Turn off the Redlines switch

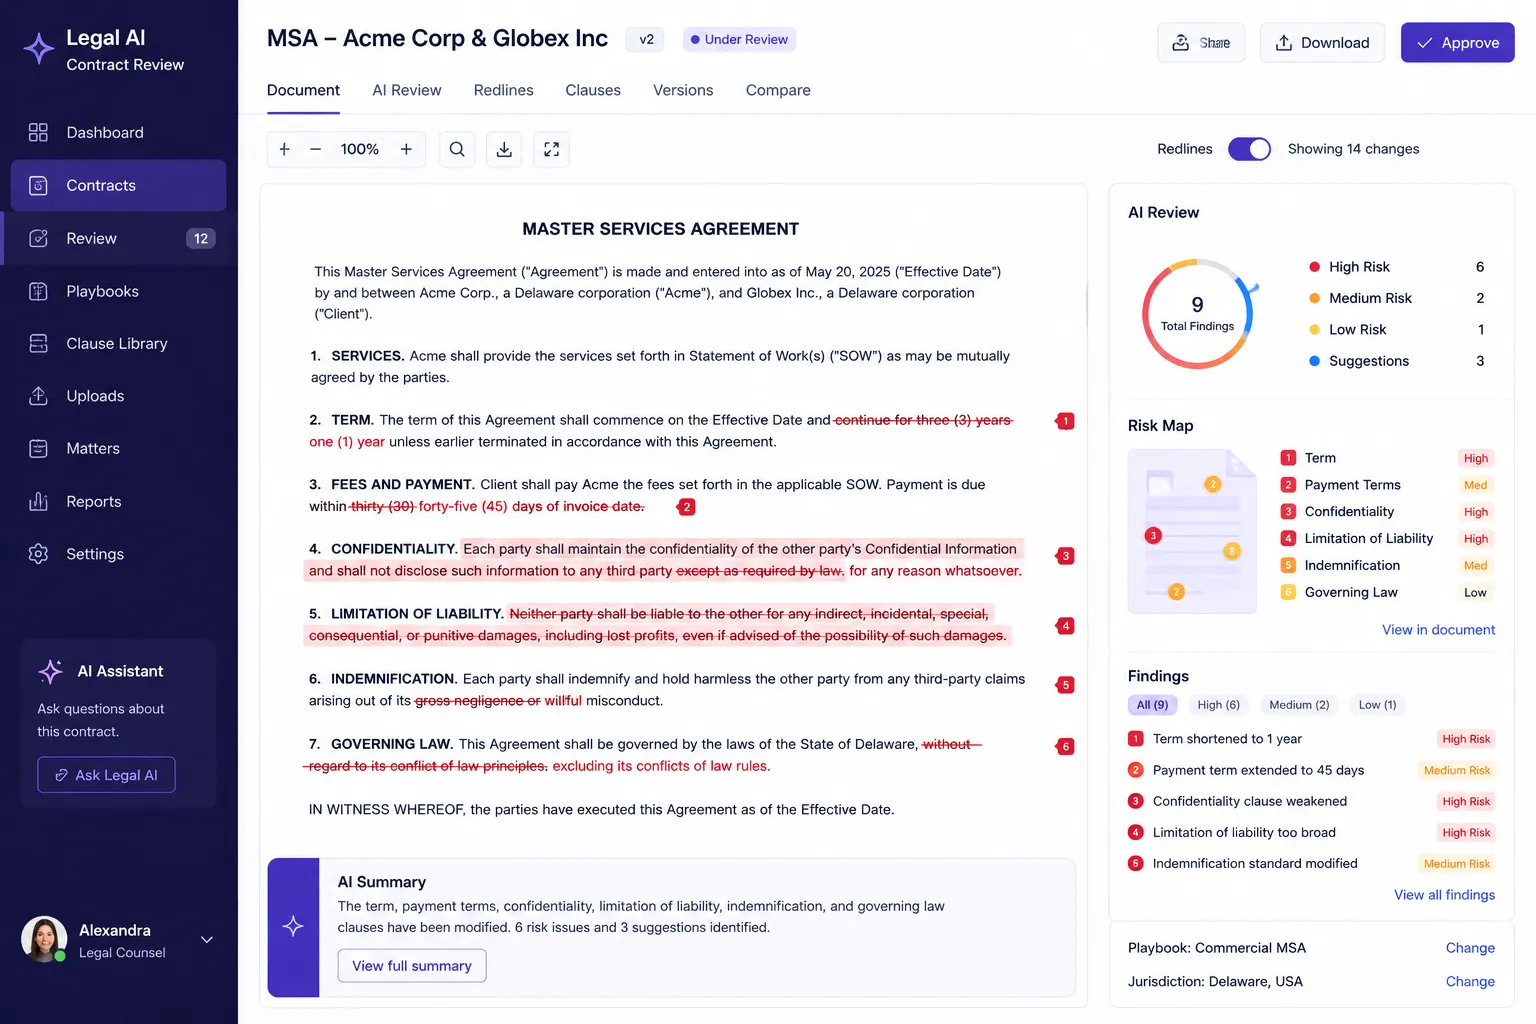pos(1249,149)
